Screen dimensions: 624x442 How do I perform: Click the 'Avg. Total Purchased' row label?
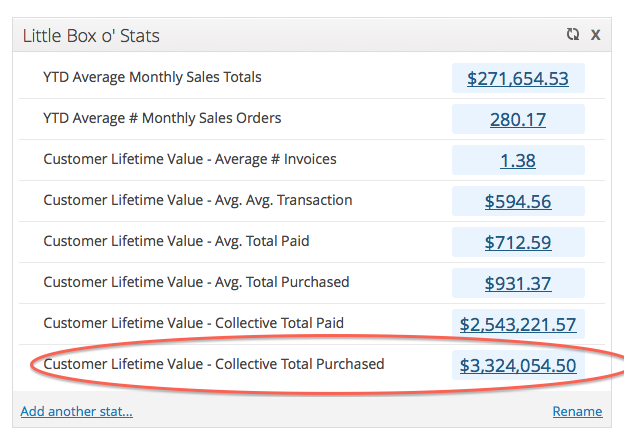(196, 282)
